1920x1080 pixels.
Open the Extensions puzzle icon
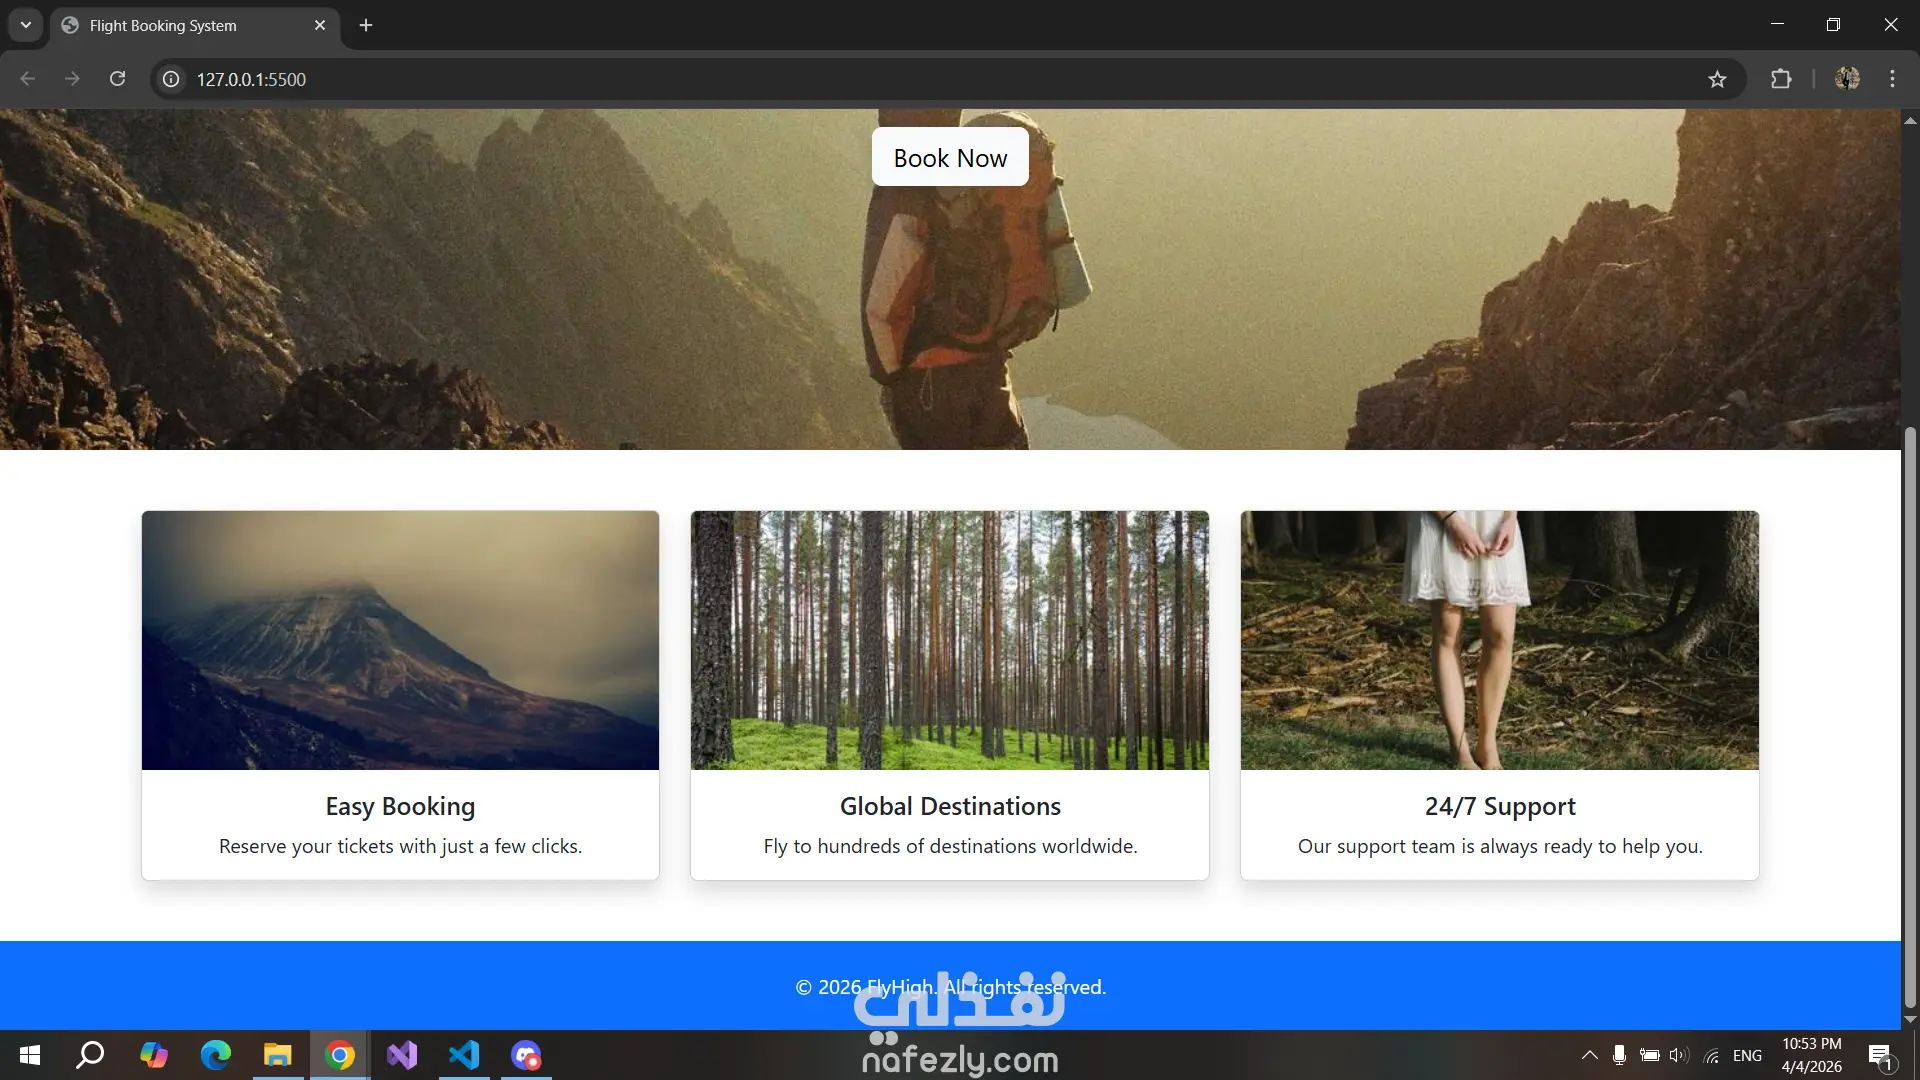tap(1781, 79)
